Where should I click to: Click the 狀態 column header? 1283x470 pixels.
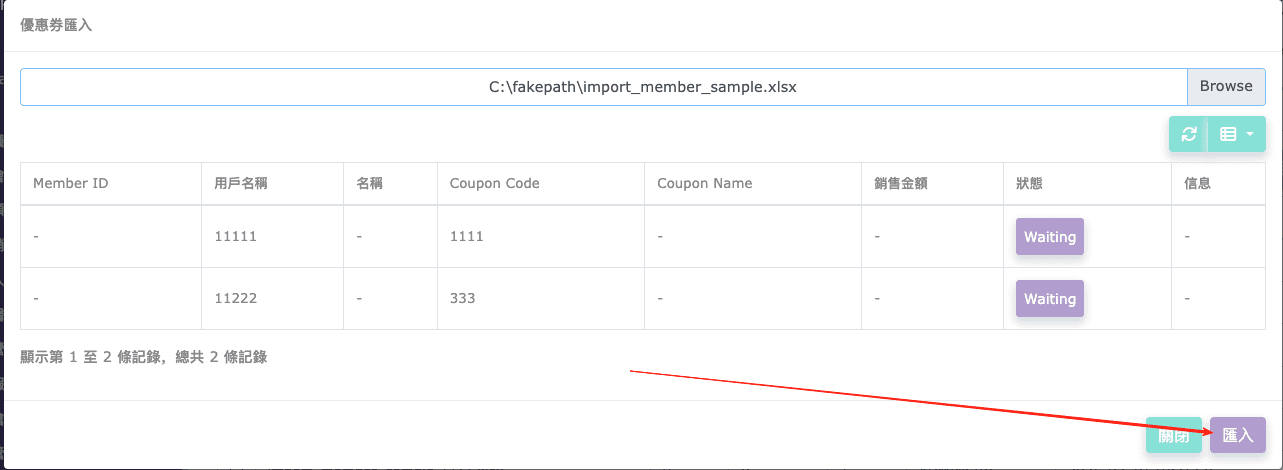click(x=1030, y=183)
